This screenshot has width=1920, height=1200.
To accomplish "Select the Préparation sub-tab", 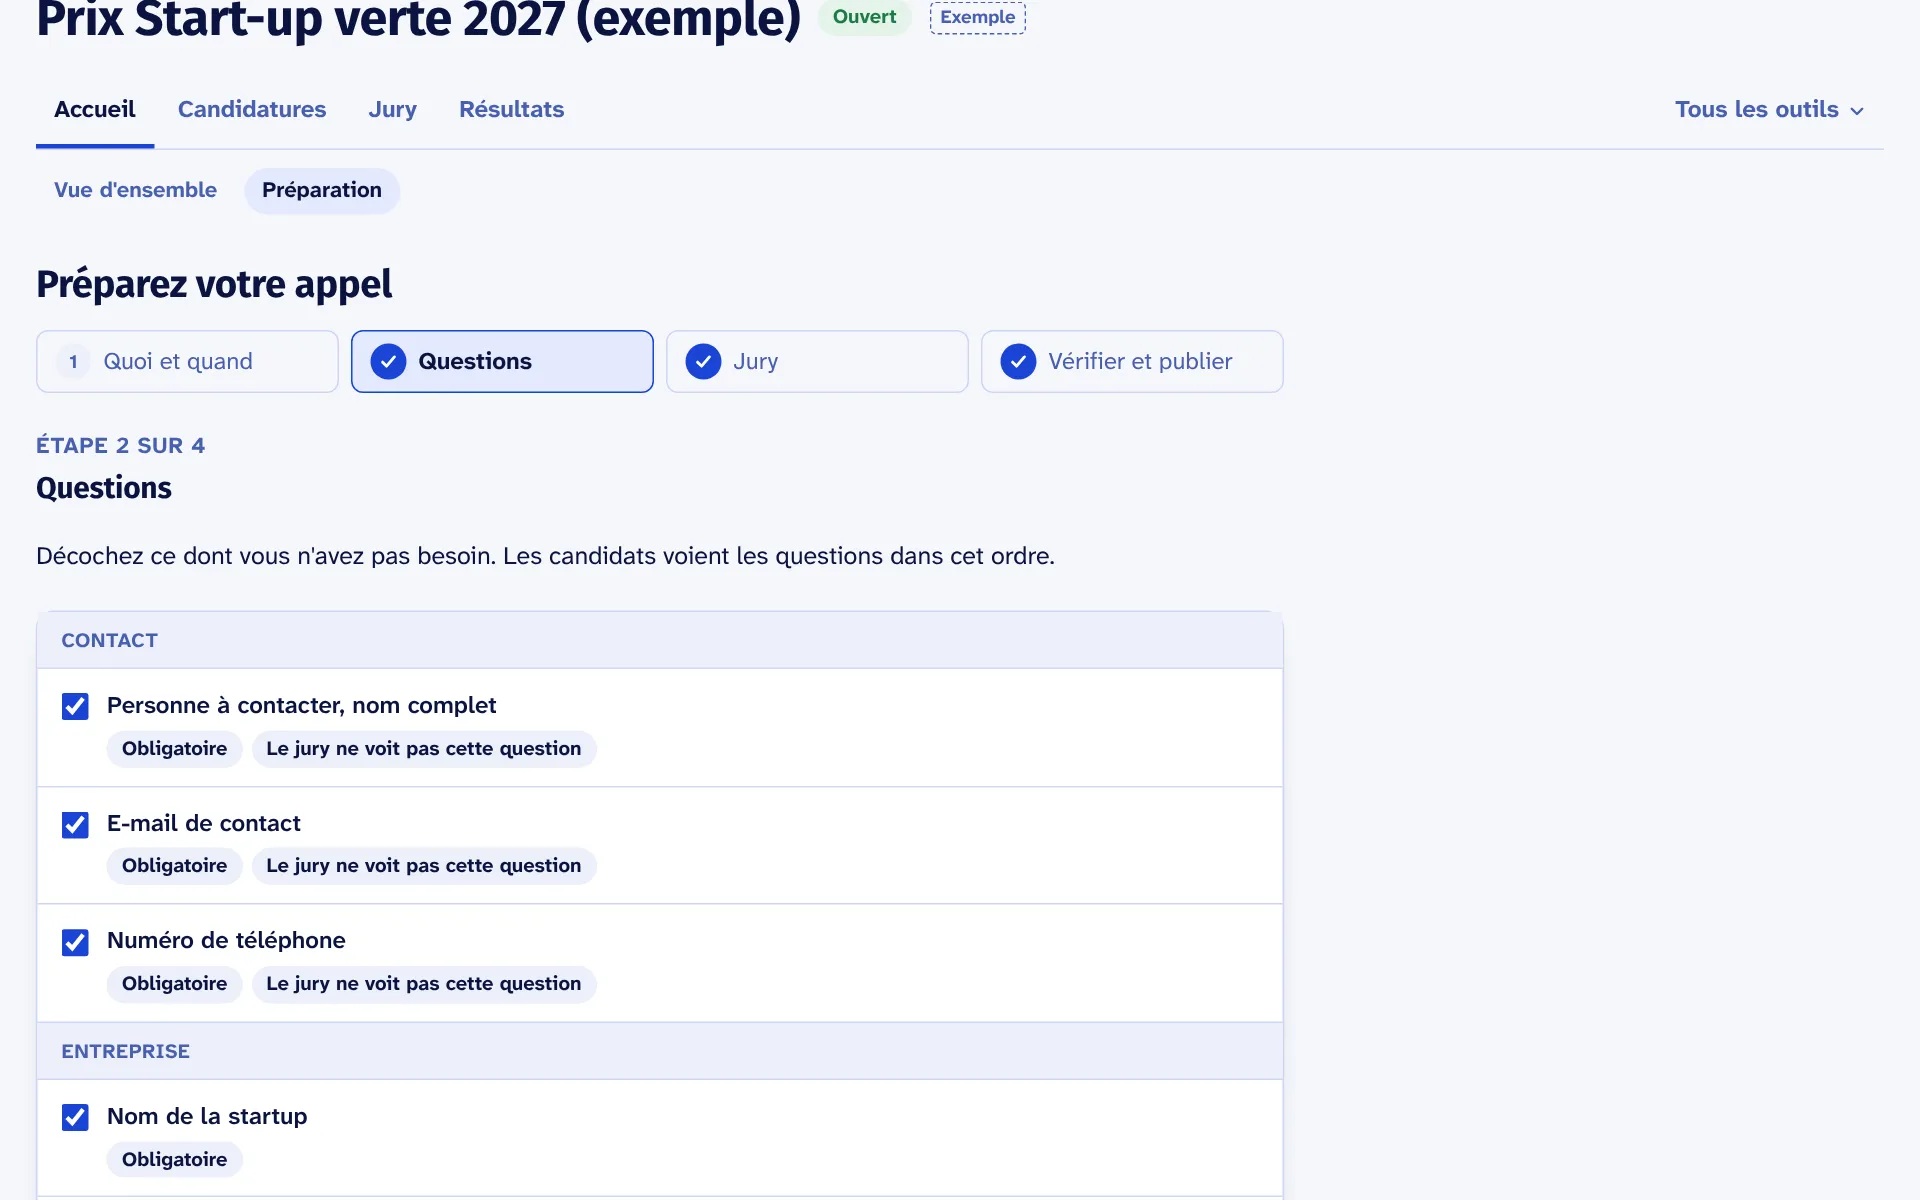I will (x=322, y=190).
